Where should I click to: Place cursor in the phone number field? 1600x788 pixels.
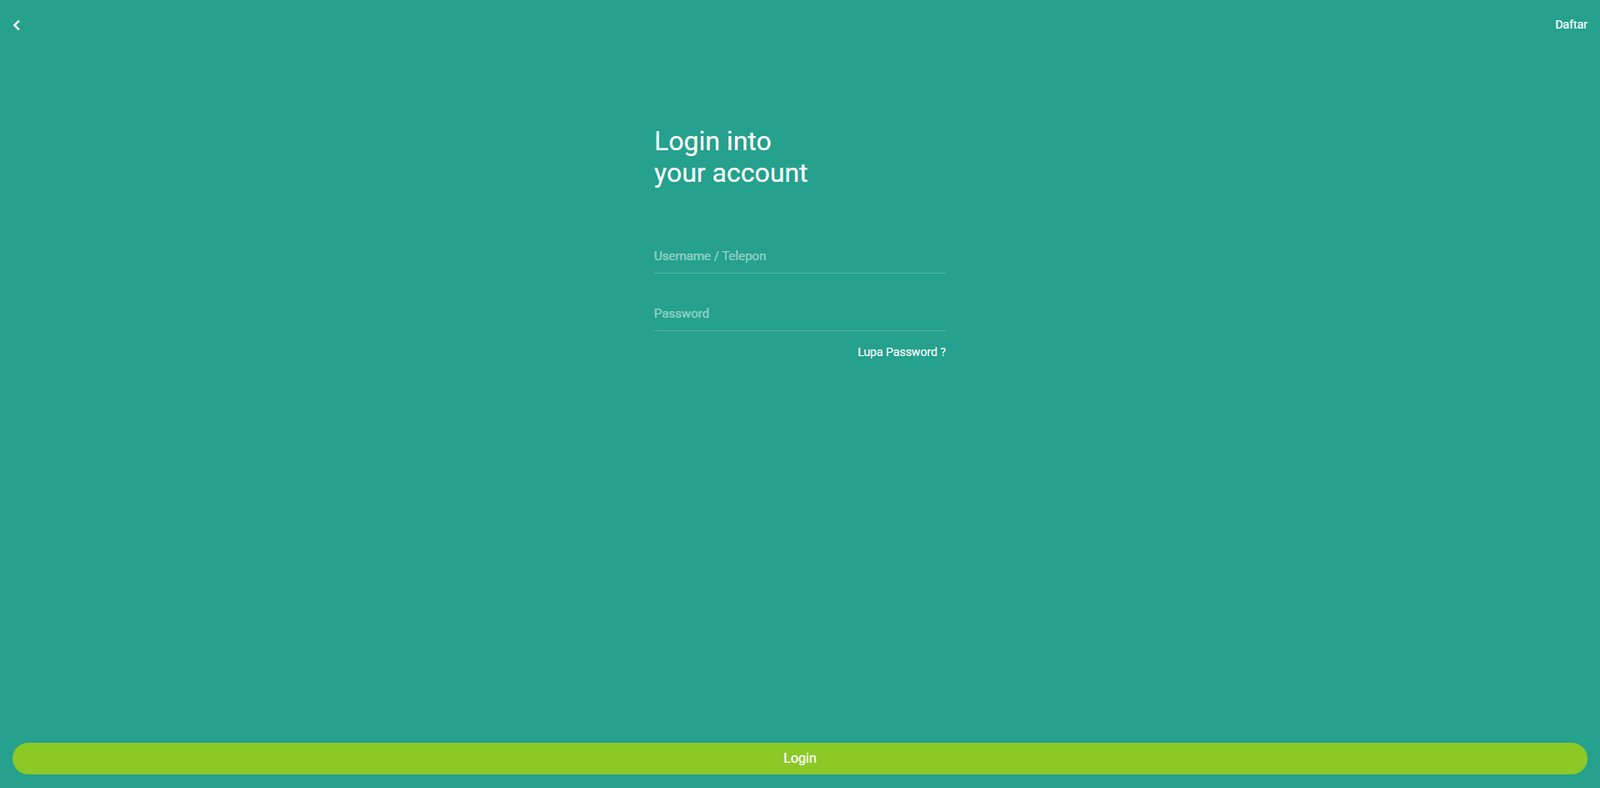pyautogui.click(x=799, y=257)
